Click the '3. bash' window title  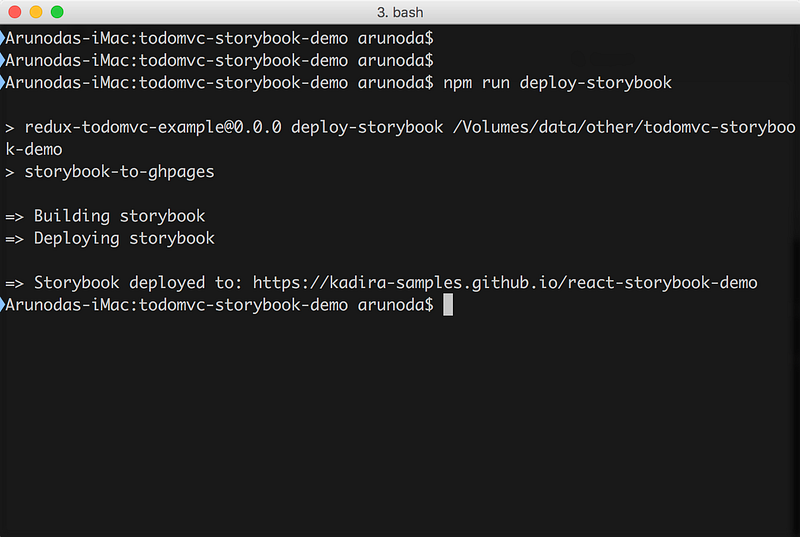click(x=400, y=12)
